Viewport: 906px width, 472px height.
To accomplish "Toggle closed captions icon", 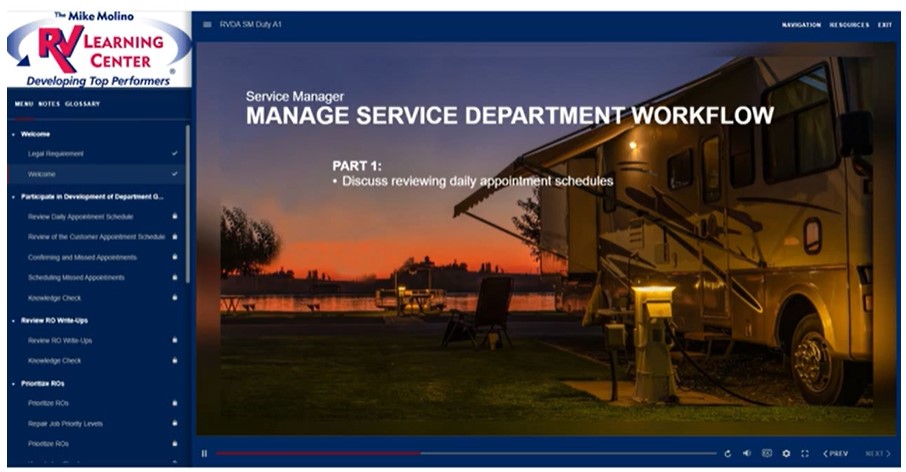I will 767,453.
